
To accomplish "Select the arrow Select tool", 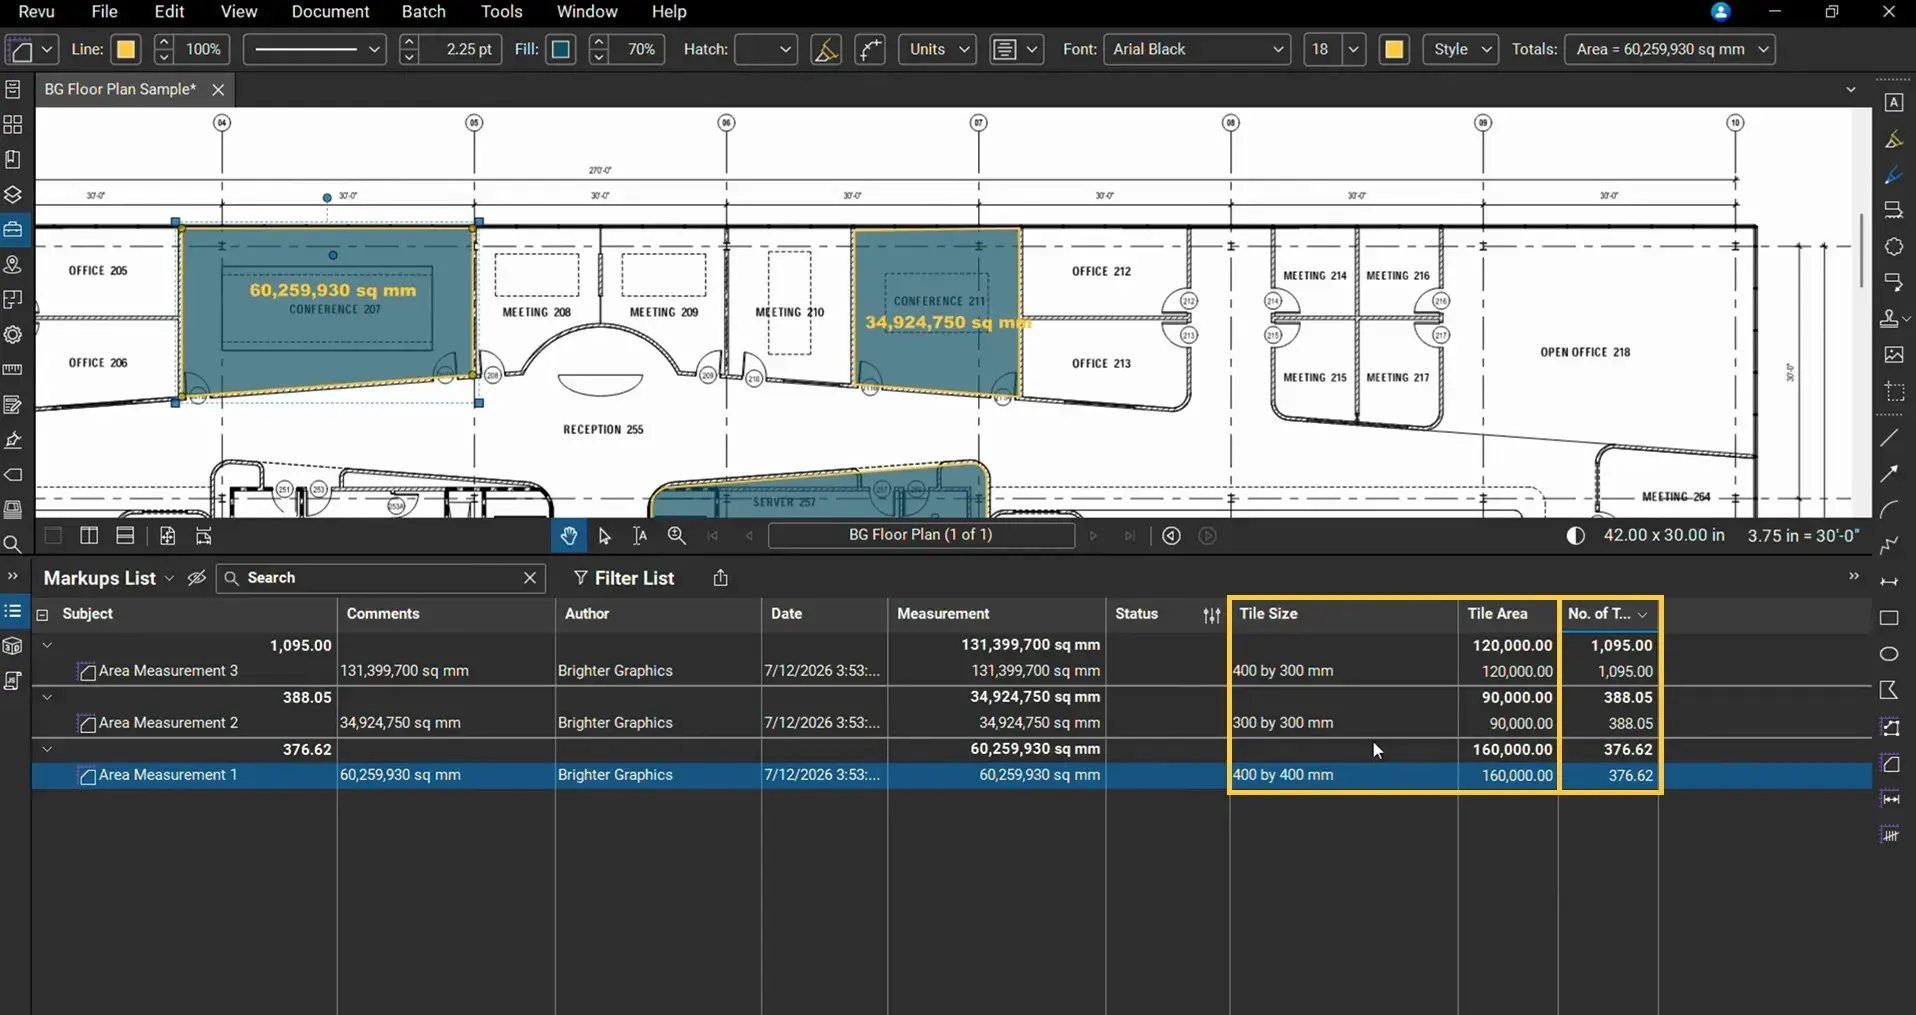I will [x=604, y=536].
